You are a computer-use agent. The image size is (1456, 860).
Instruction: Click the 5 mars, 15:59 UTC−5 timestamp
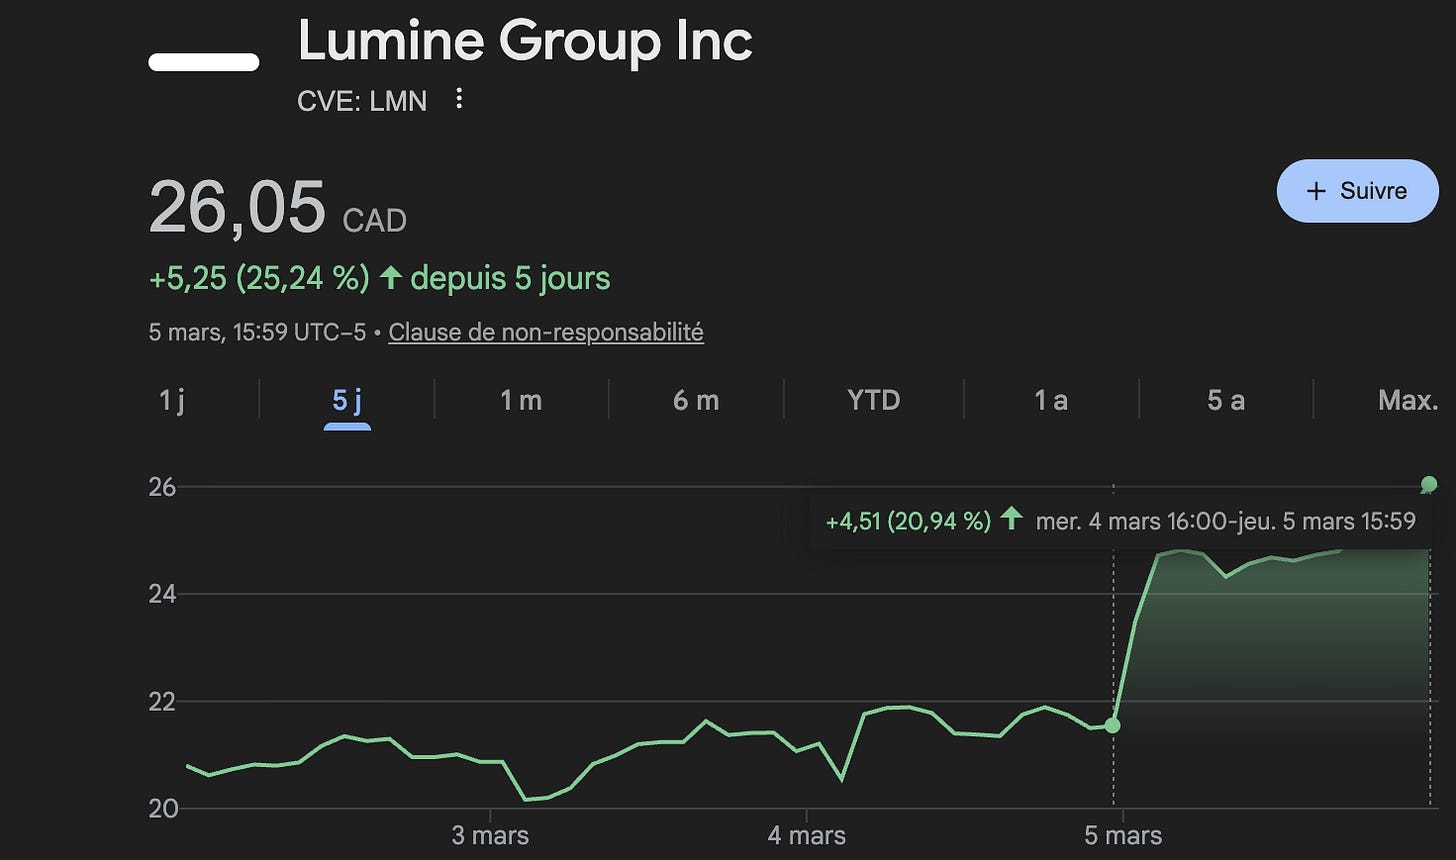pyautogui.click(x=258, y=332)
